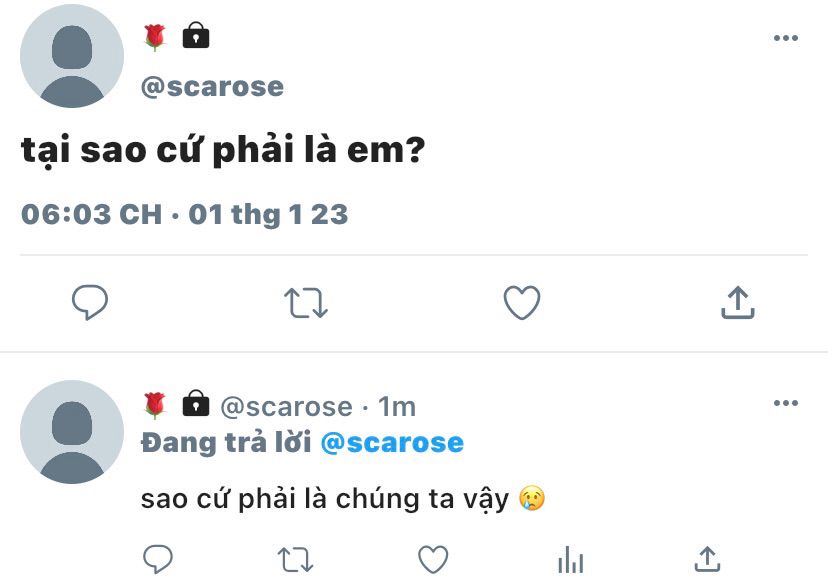Open the reply author's profile avatar
Screen dimensions: 828x582
72,432
